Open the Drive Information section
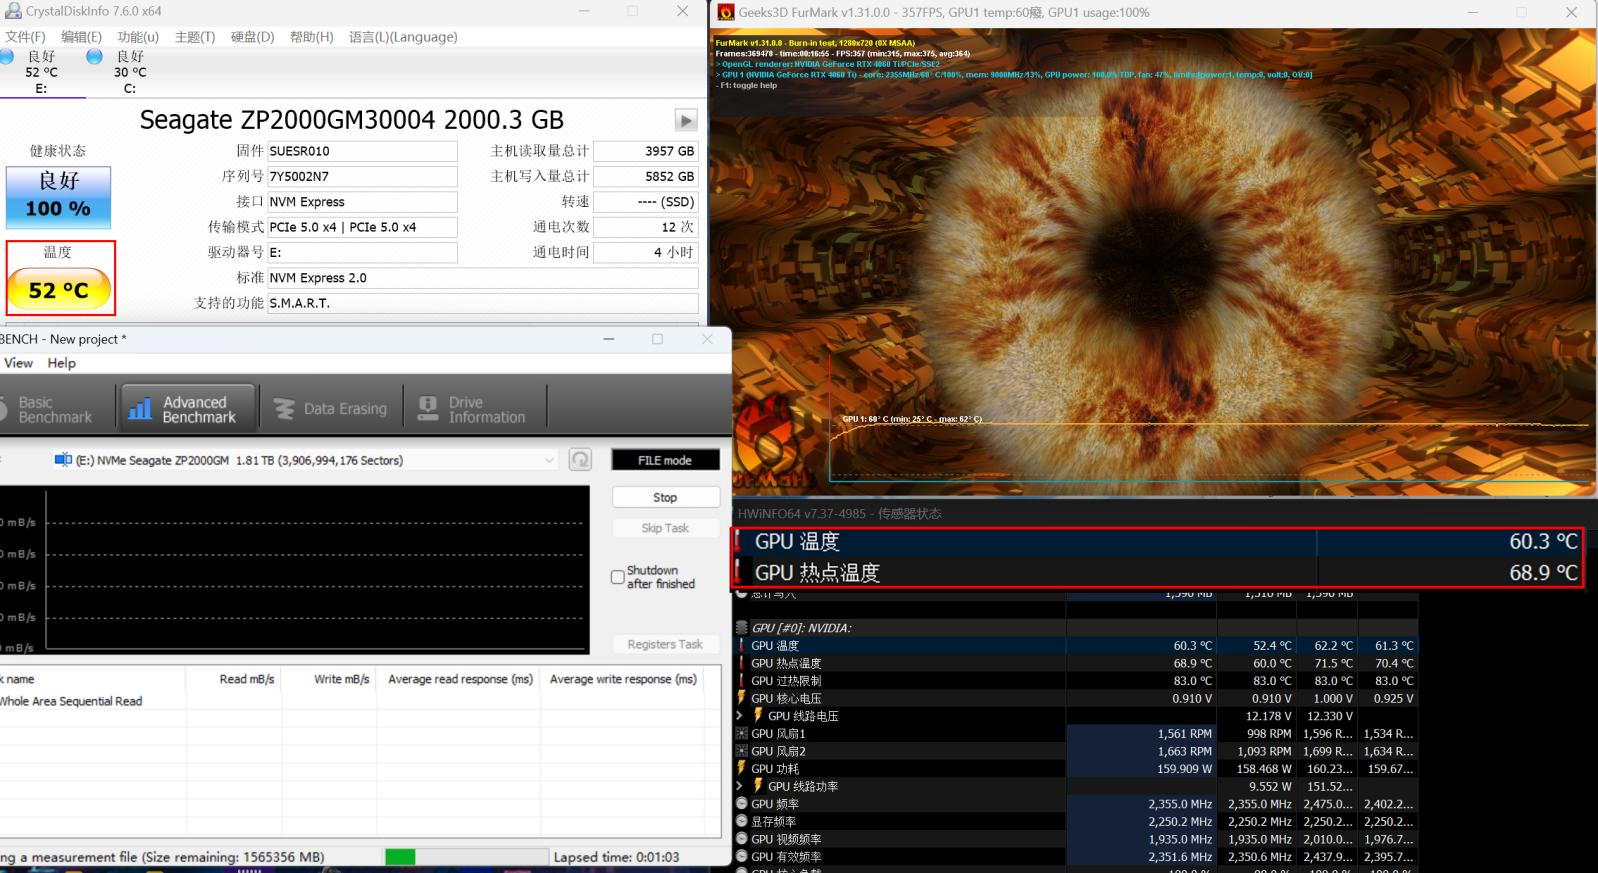Screen dimensions: 1598x873 pos(472,409)
